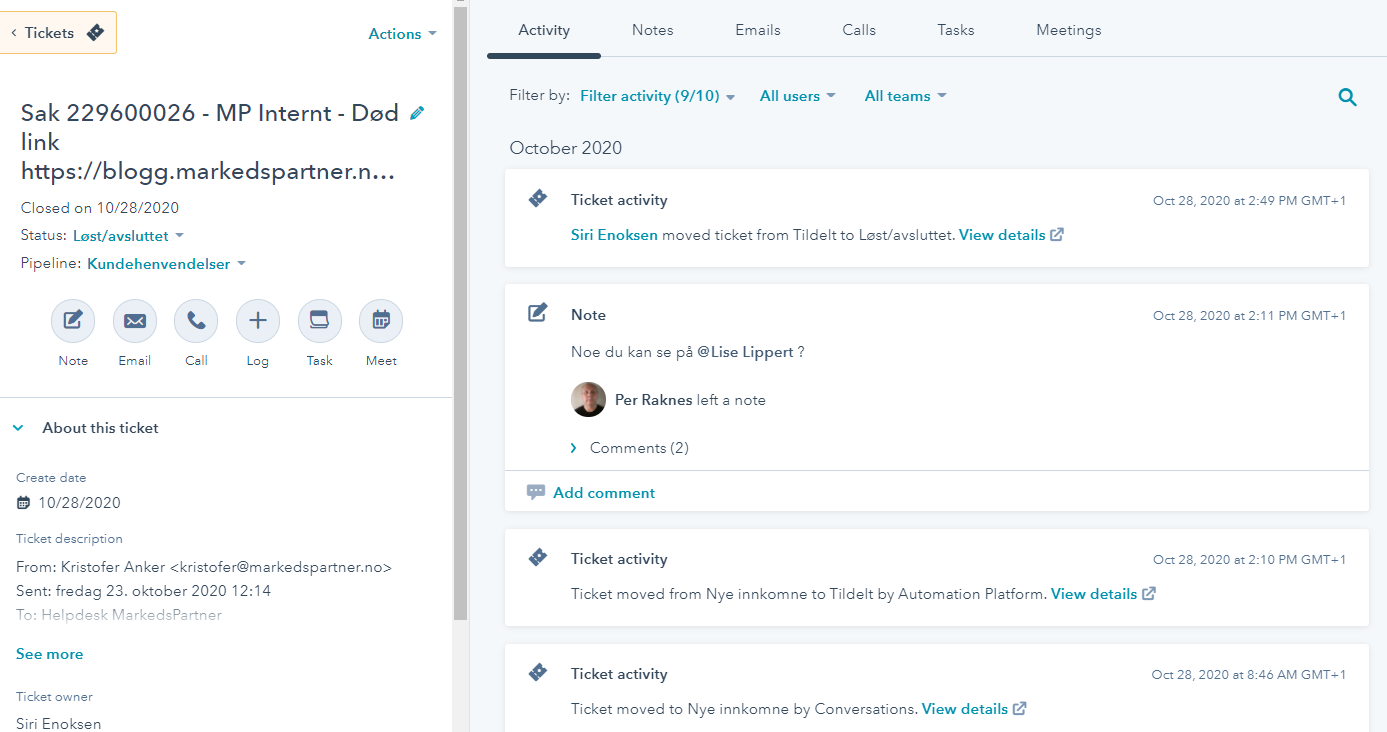The height and width of the screenshot is (732, 1387).
Task: Open the All users filter
Action: pos(797,96)
